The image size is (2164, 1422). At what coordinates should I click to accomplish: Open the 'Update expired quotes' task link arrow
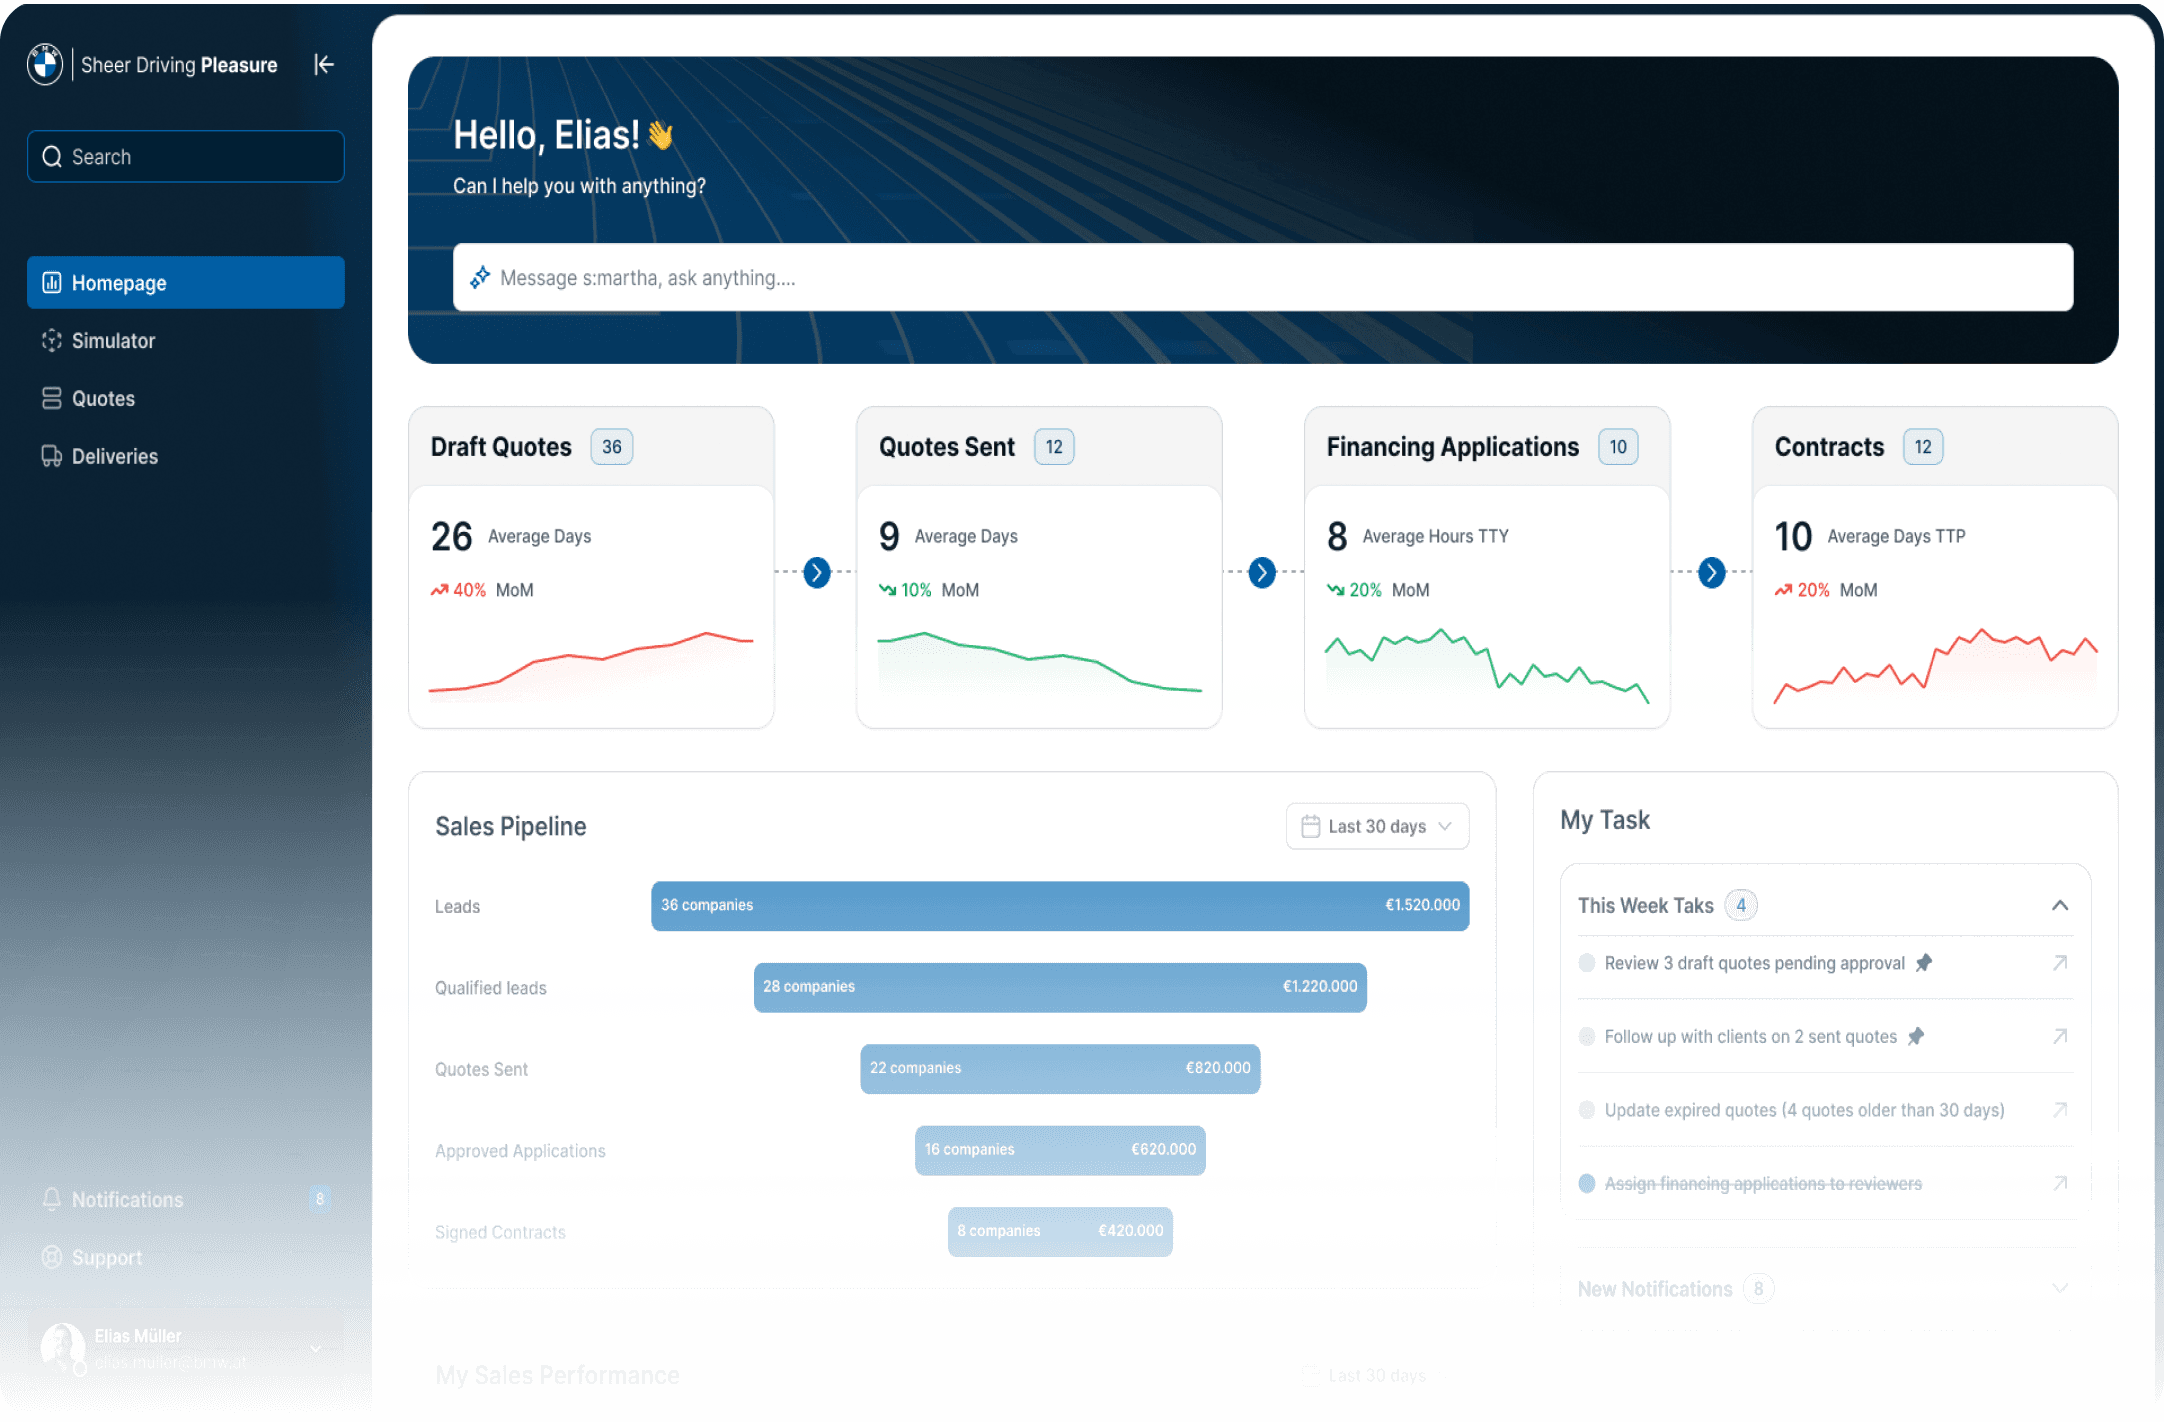click(2060, 1110)
